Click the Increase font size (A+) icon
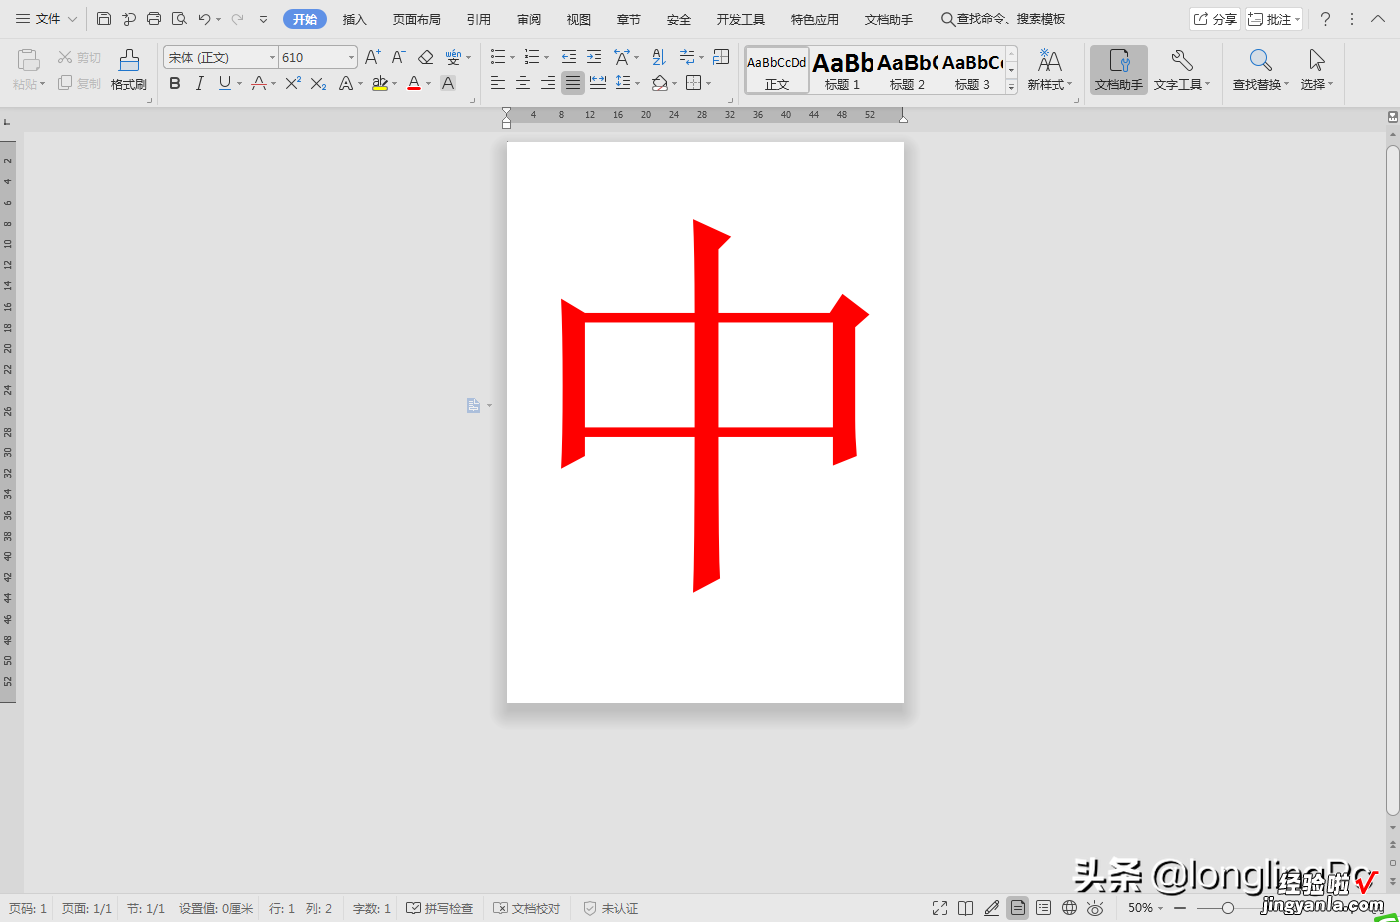Viewport: 1400px width, 922px height. point(373,57)
